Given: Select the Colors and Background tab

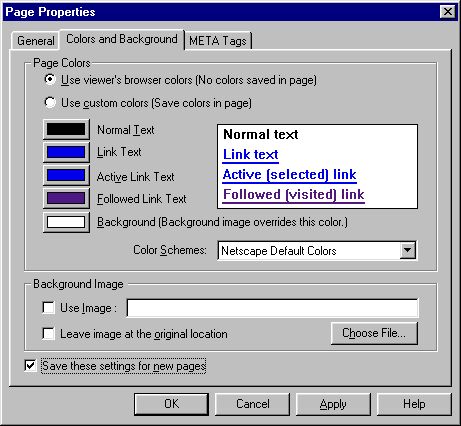Looking at the screenshot, I should (122, 39).
